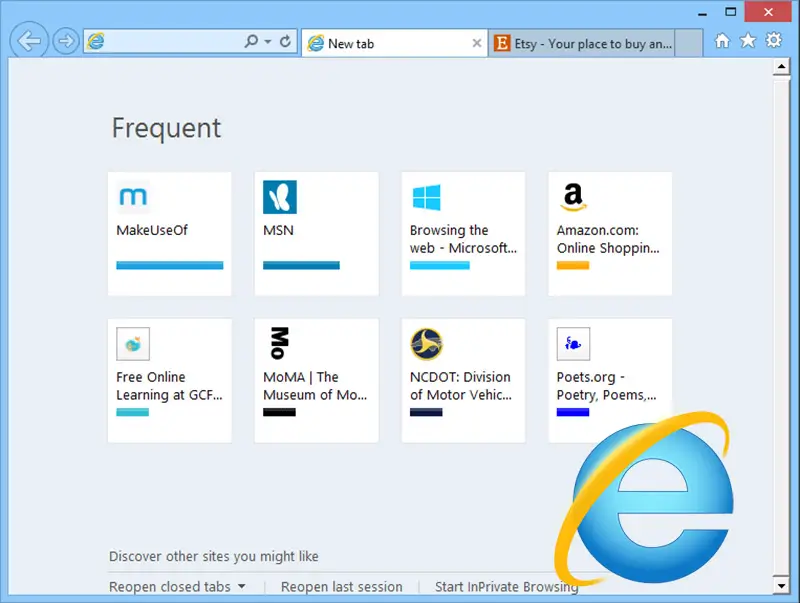Open the Home page icon
Viewport: 800px width, 603px height.
722,40
